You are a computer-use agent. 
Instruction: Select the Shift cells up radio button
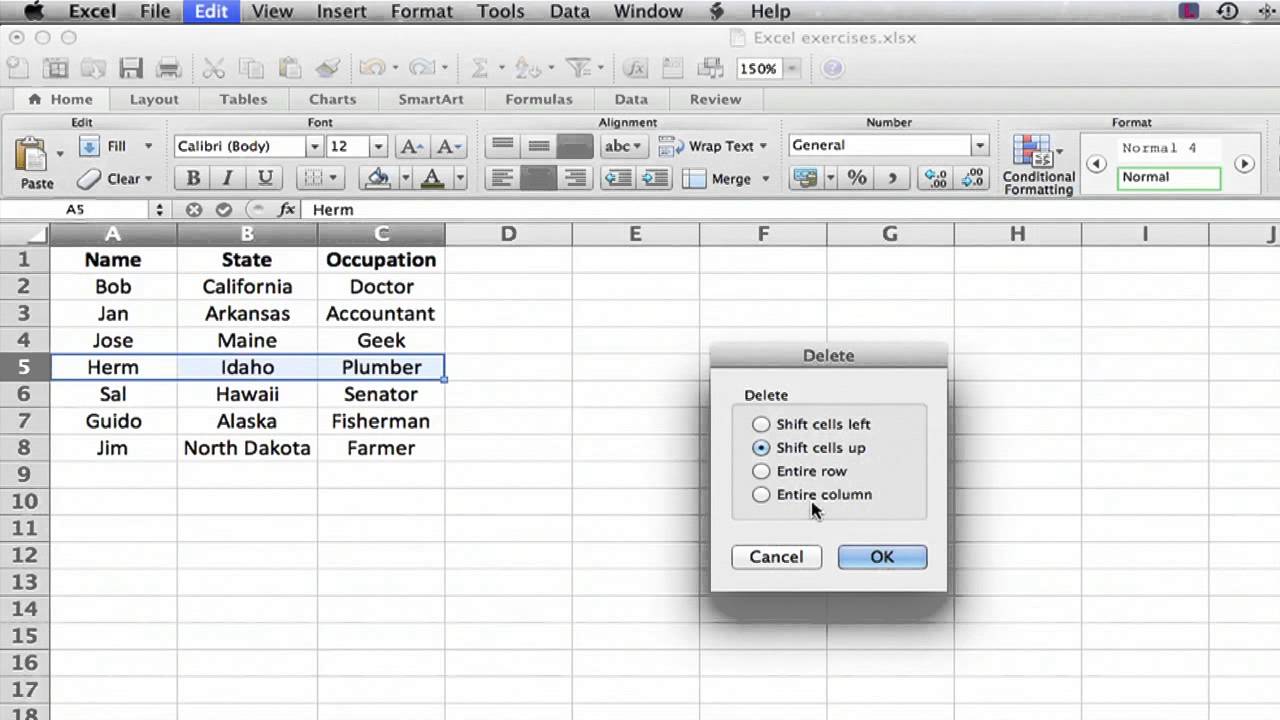(761, 448)
